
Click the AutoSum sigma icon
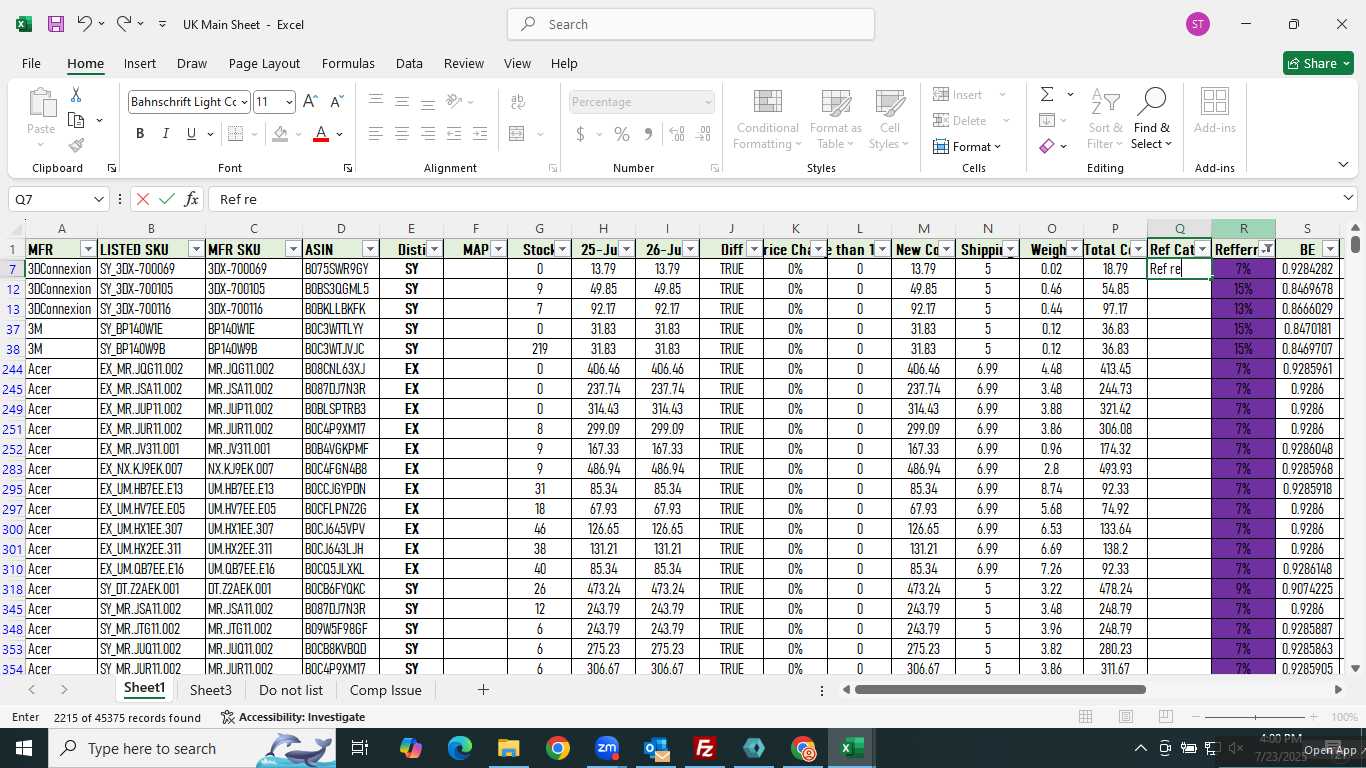coord(1047,95)
